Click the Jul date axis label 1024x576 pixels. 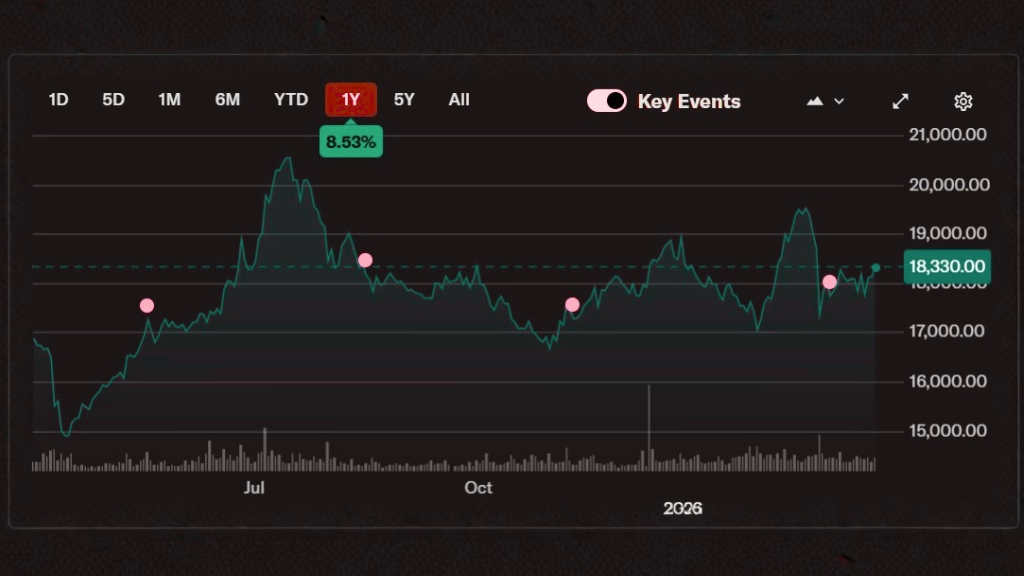pyautogui.click(x=254, y=488)
